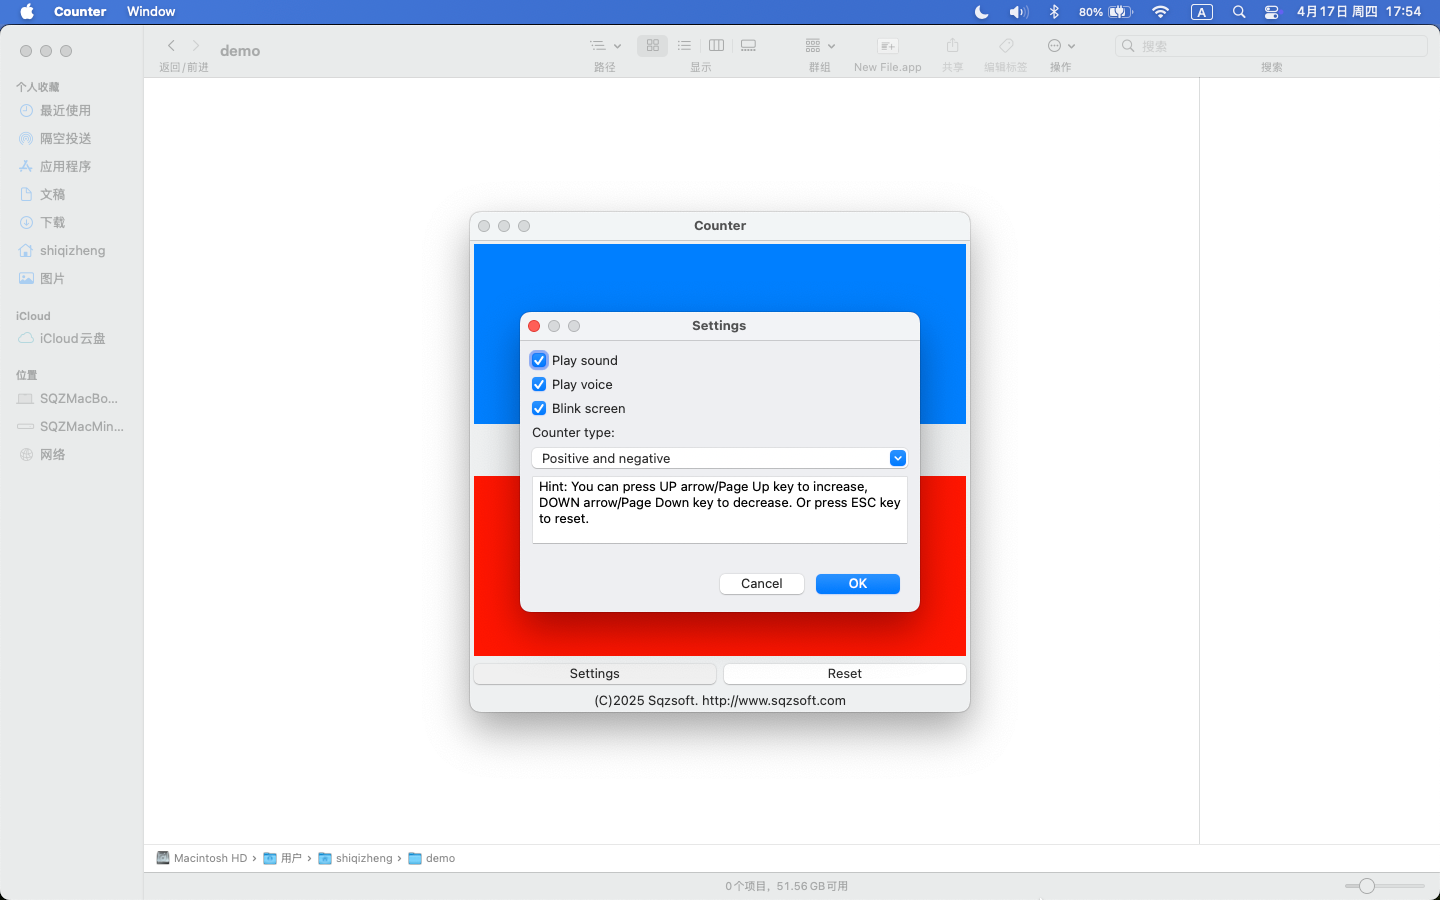This screenshot has width=1440, height=900.
Task: Open the Counter type dropdown
Action: click(x=719, y=458)
